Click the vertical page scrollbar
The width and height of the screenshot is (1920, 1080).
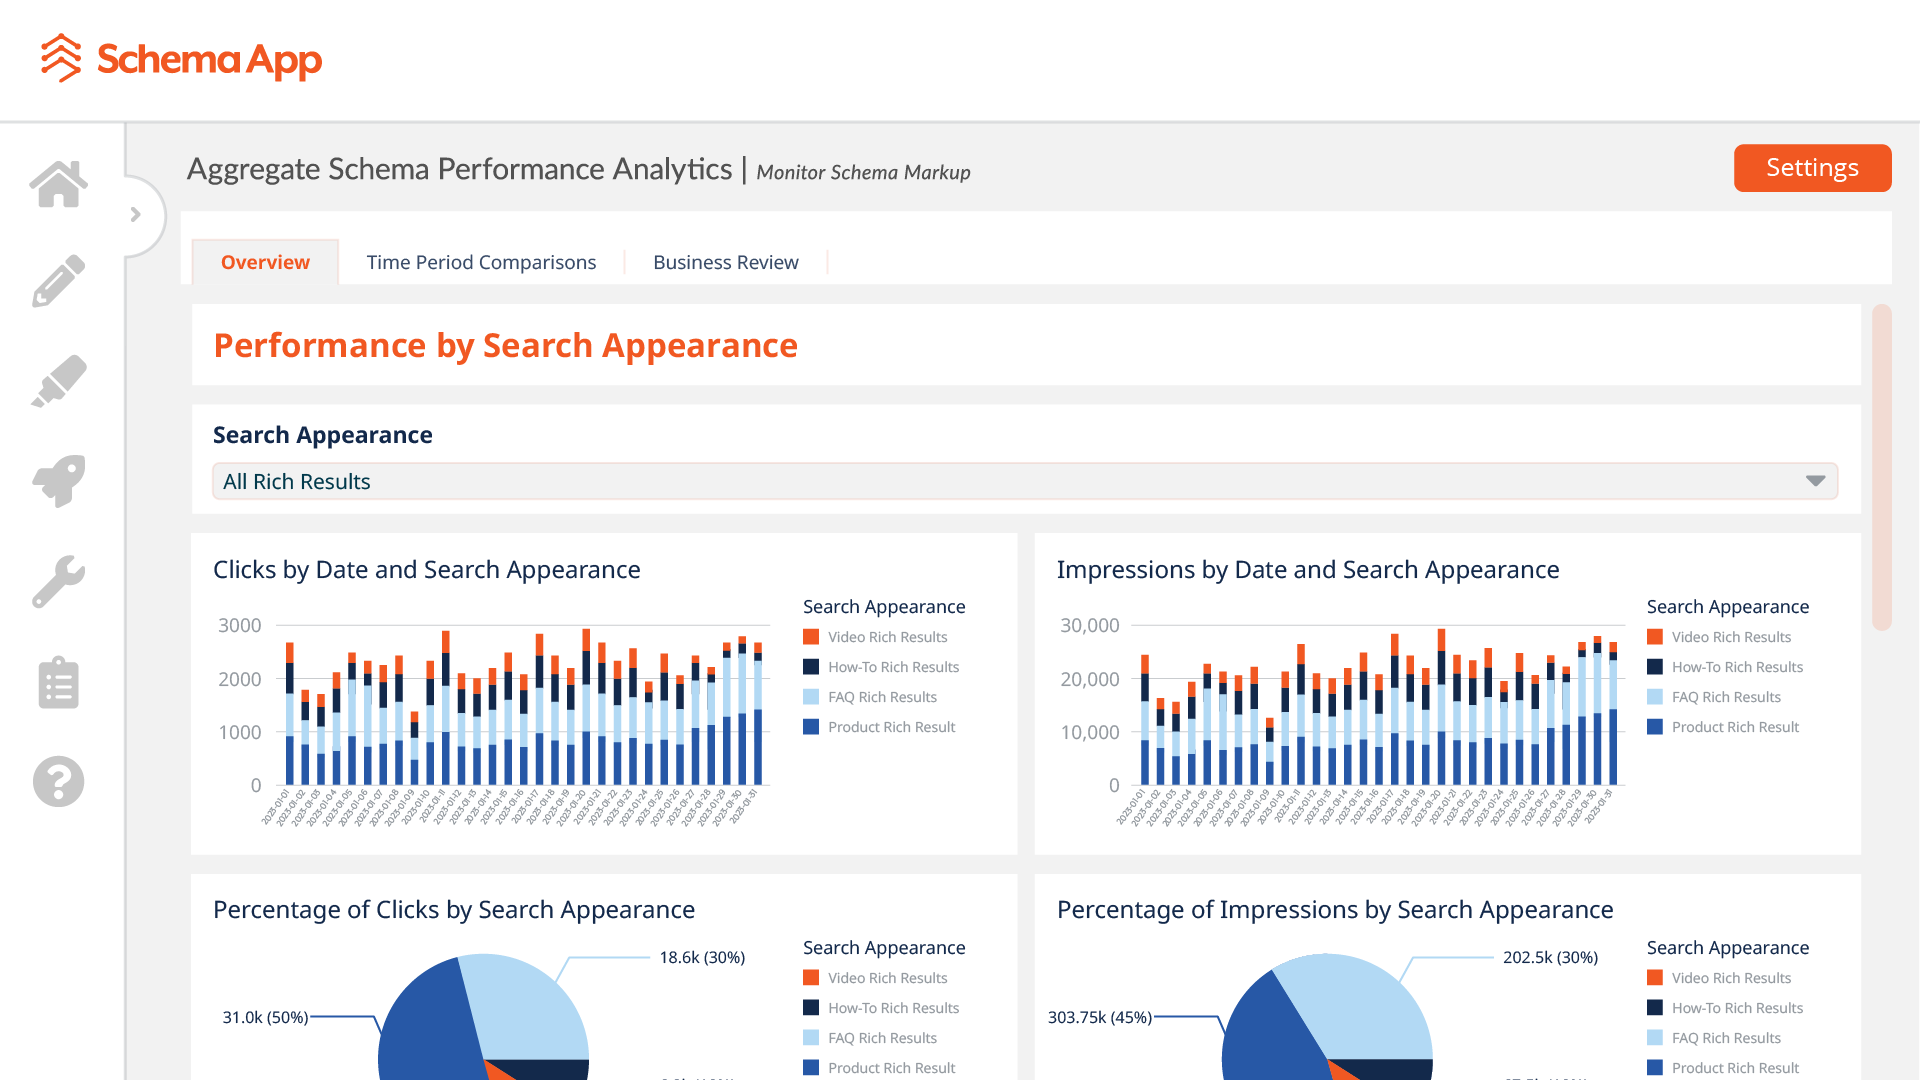click(x=1881, y=467)
